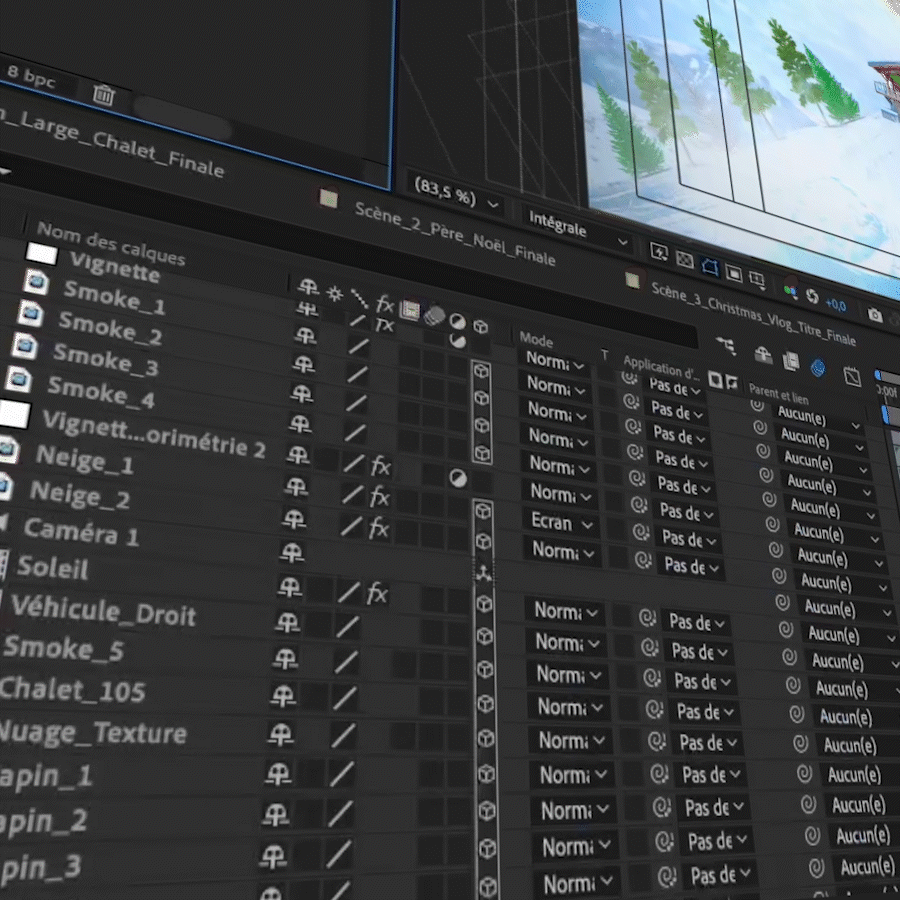Image resolution: width=900 pixels, height=900 pixels.
Task: Open the 83,5 % zoom dropdown
Action: click(x=456, y=197)
